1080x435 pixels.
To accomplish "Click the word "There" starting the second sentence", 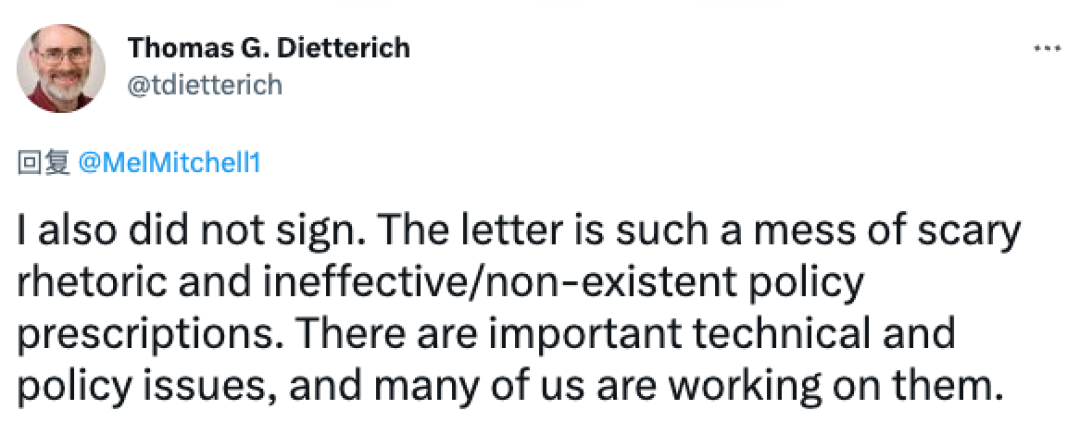I will point(353,335).
